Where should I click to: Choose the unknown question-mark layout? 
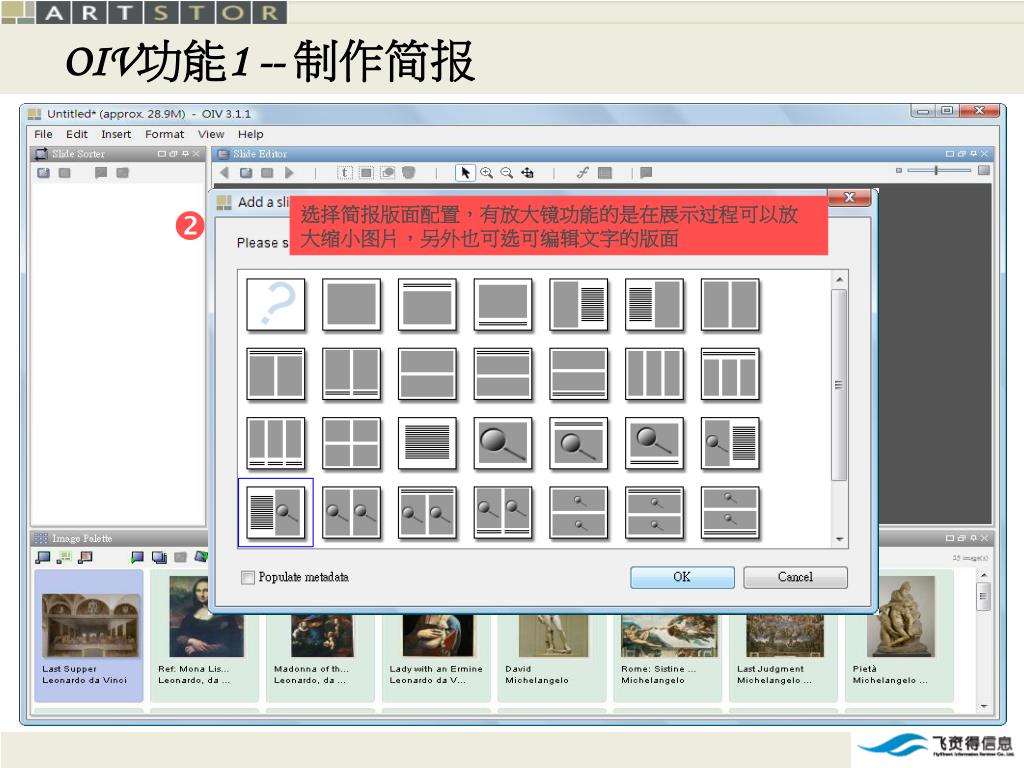pos(276,304)
